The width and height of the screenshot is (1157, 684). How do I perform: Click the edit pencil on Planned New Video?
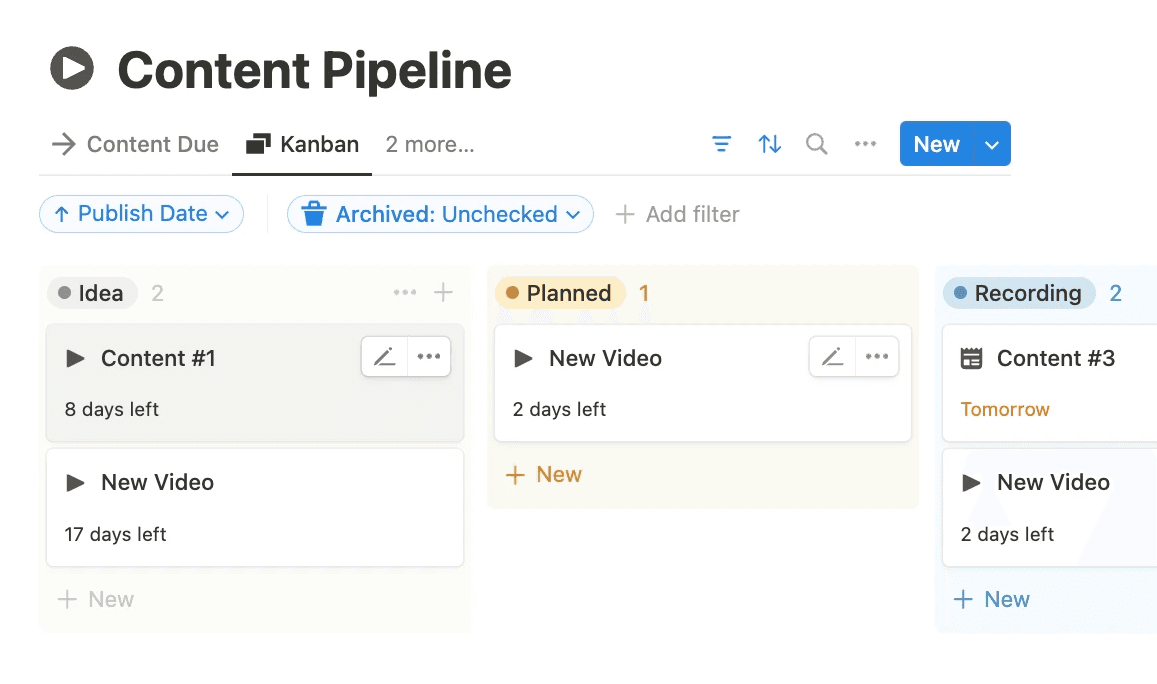pyautogui.click(x=832, y=357)
